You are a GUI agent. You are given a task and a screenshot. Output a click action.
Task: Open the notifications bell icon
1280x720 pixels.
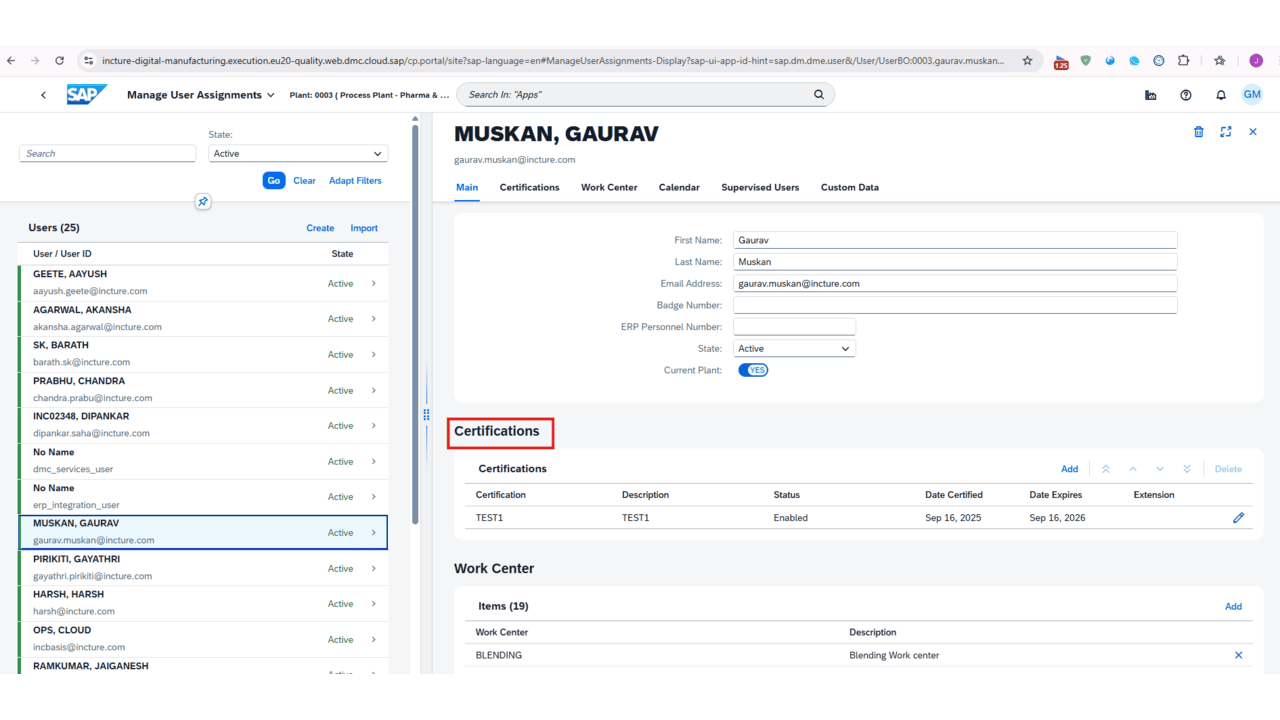(x=1220, y=94)
